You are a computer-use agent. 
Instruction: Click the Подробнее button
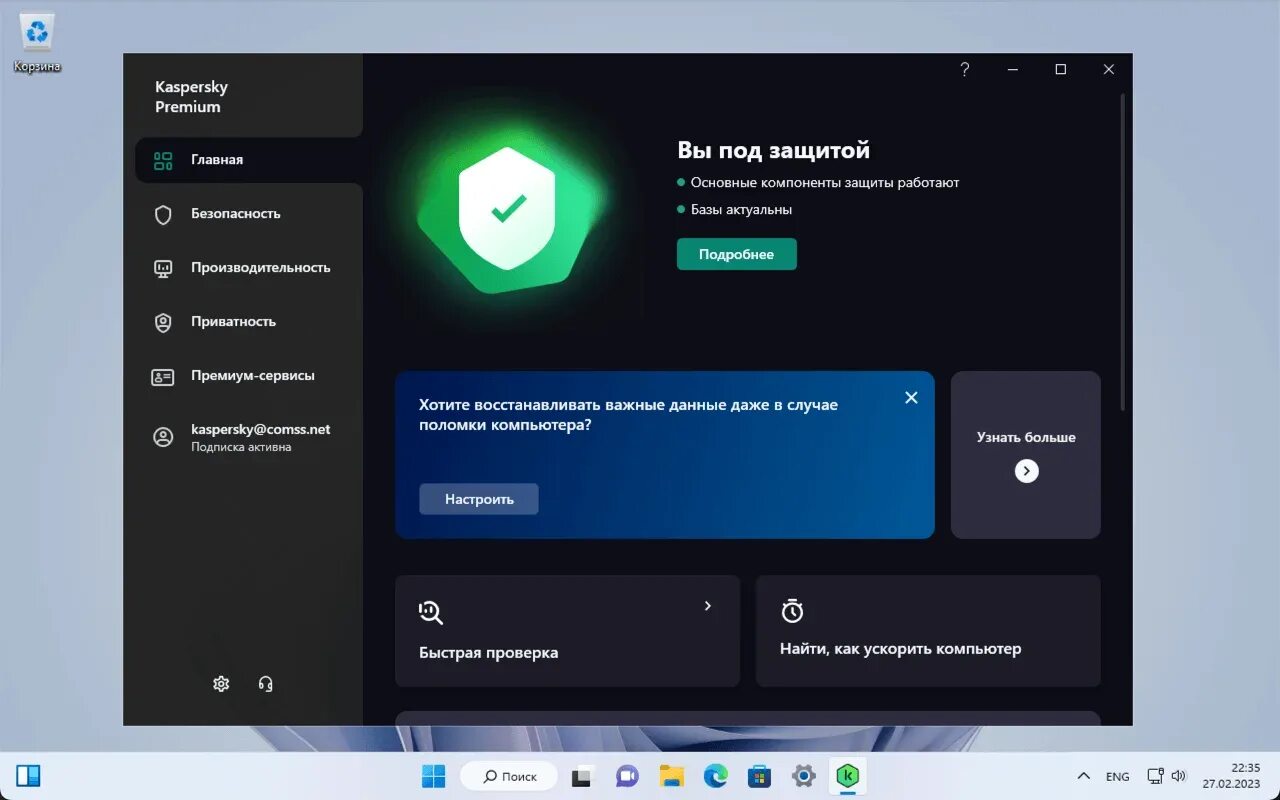pos(737,254)
